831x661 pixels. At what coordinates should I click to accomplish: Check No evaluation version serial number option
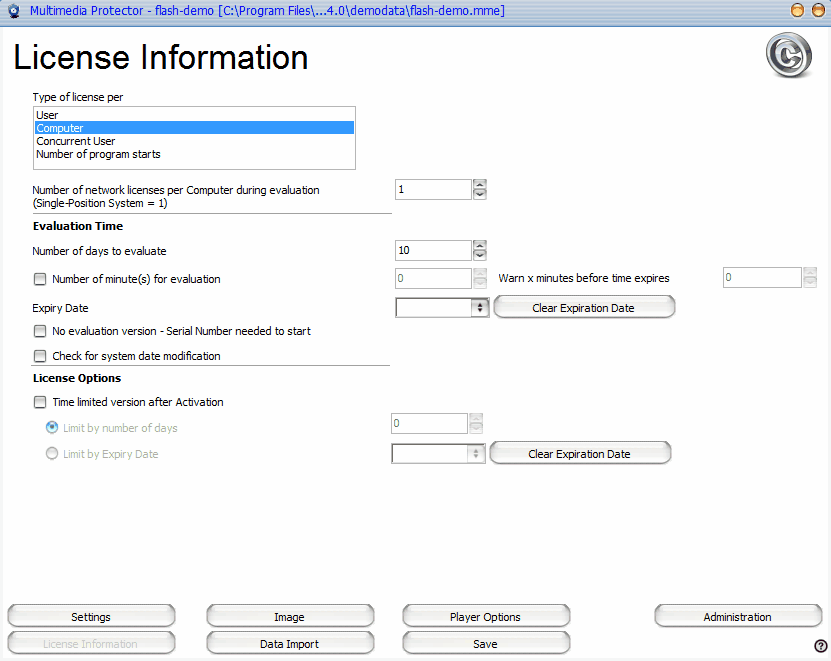40,331
